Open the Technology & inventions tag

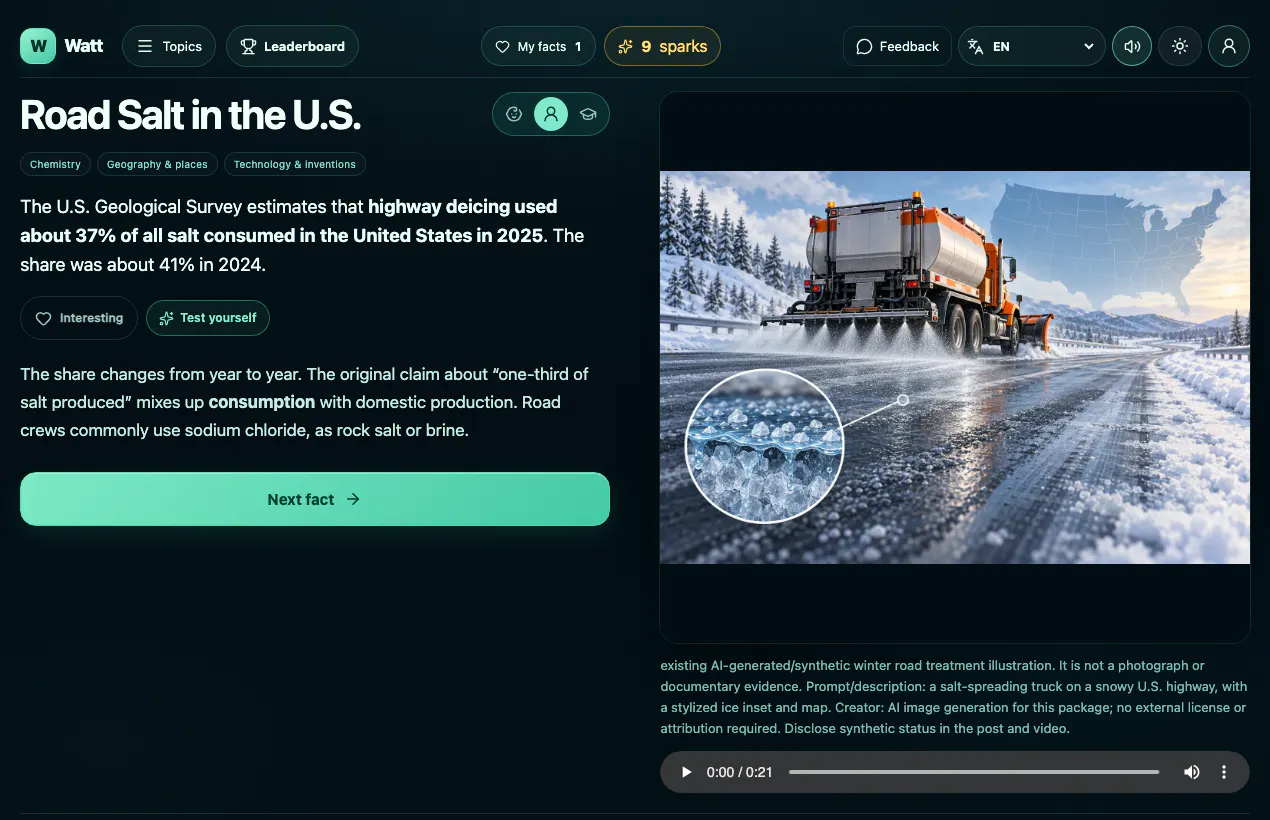(x=295, y=164)
